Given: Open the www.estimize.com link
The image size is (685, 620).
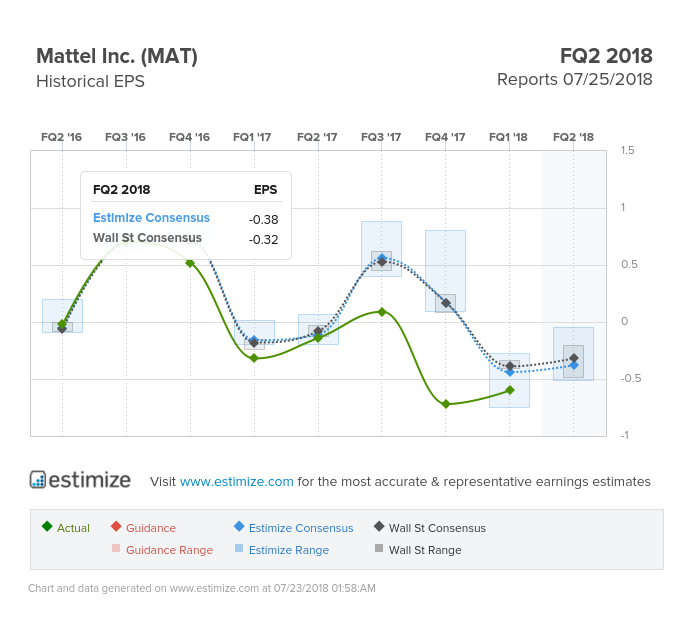Looking at the screenshot, I should pos(236,481).
